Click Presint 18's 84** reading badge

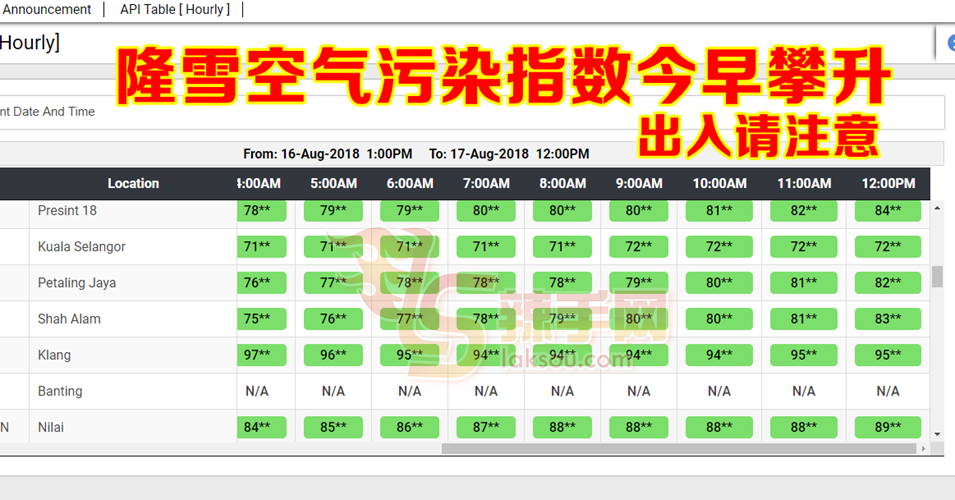pos(887,211)
